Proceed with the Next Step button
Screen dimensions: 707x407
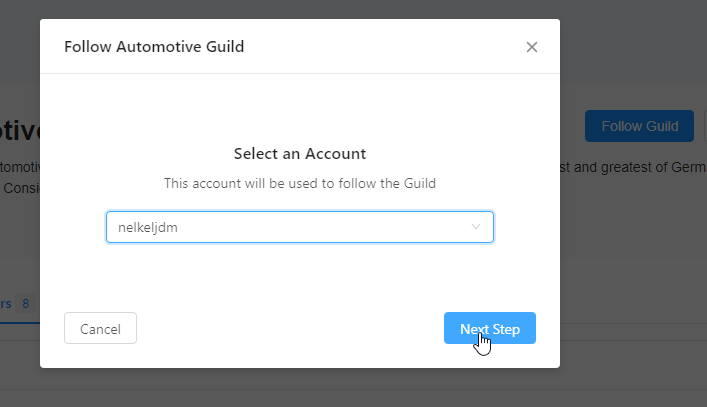coord(490,328)
